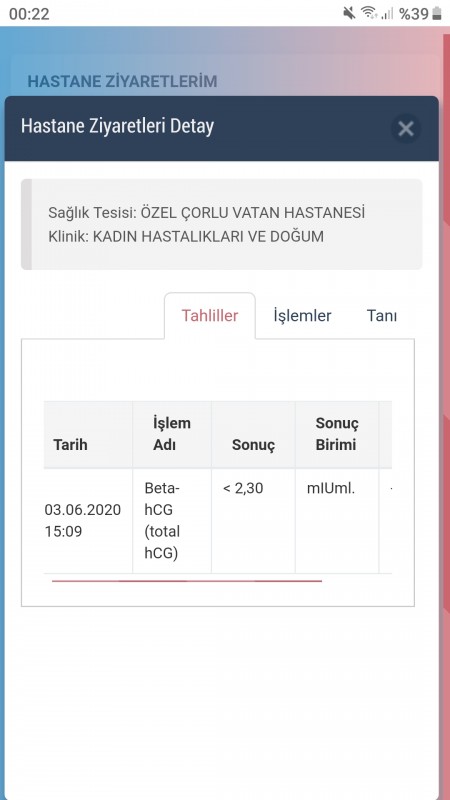Viewport: 450px width, 800px height.
Task: Click the table's horizontal scrollbar
Action: (x=187, y=581)
